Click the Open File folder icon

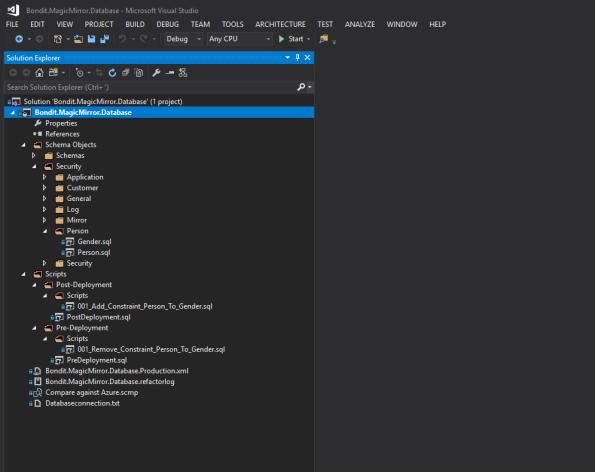point(79,39)
